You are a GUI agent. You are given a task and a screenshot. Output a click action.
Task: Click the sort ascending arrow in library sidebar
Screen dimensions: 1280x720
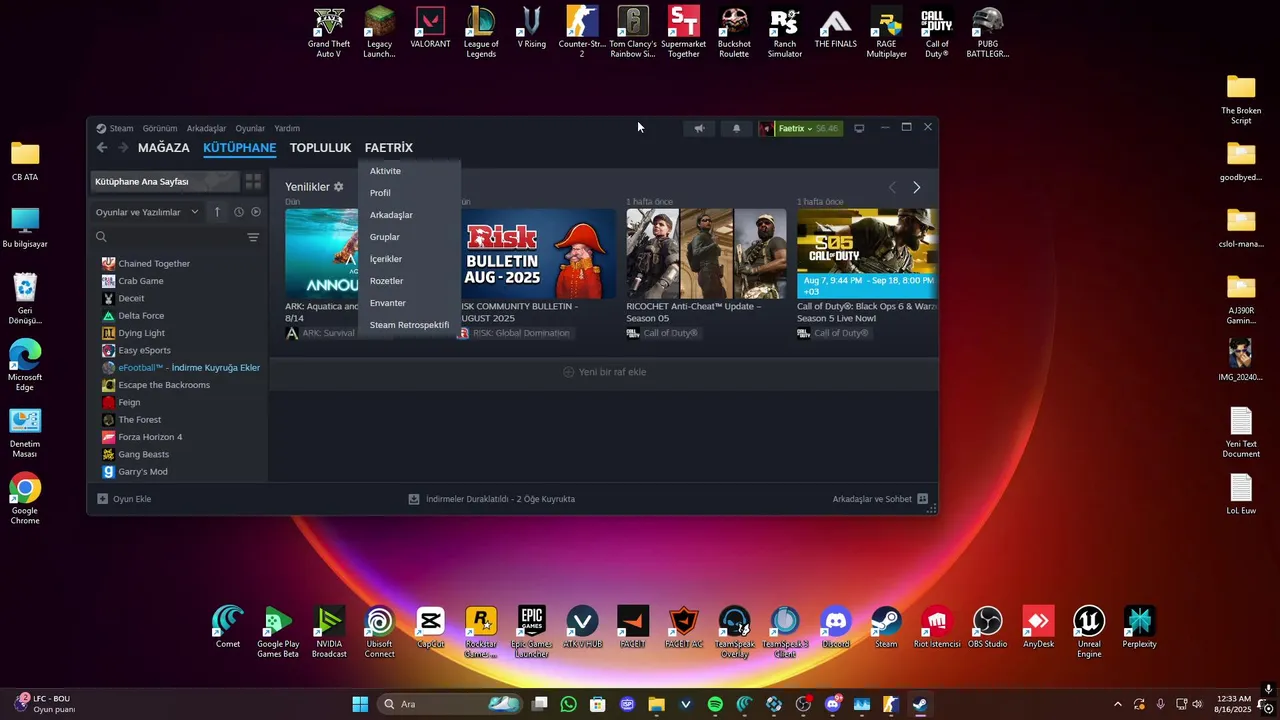tap(217, 212)
